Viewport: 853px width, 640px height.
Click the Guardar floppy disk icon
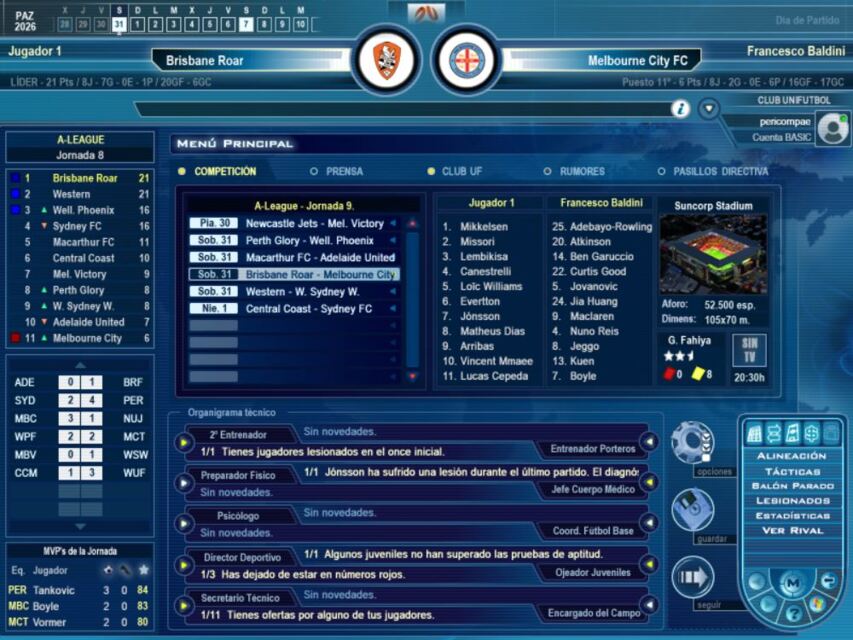(692, 510)
